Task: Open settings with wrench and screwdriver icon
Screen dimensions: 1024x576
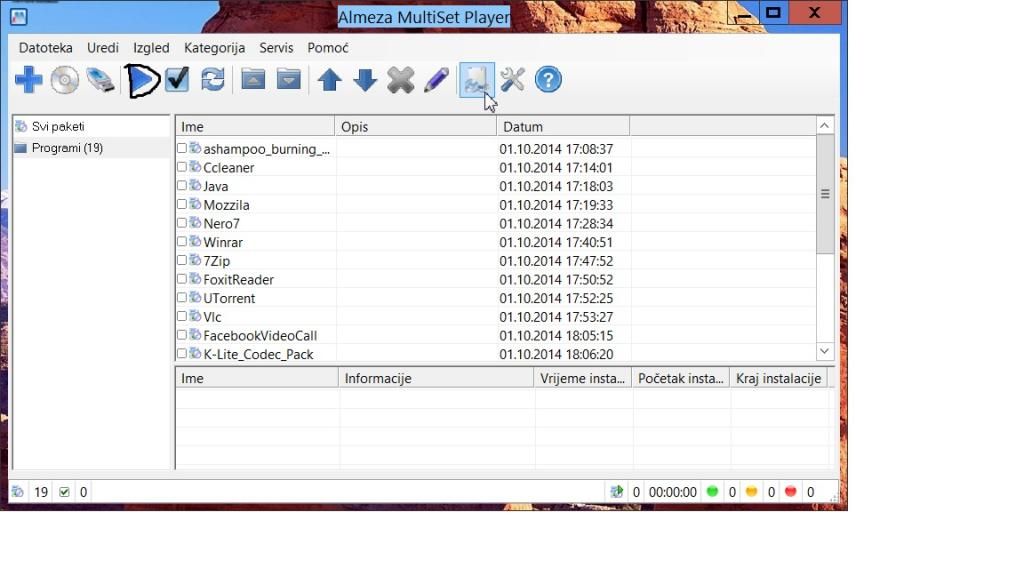Action: pyautogui.click(x=513, y=80)
